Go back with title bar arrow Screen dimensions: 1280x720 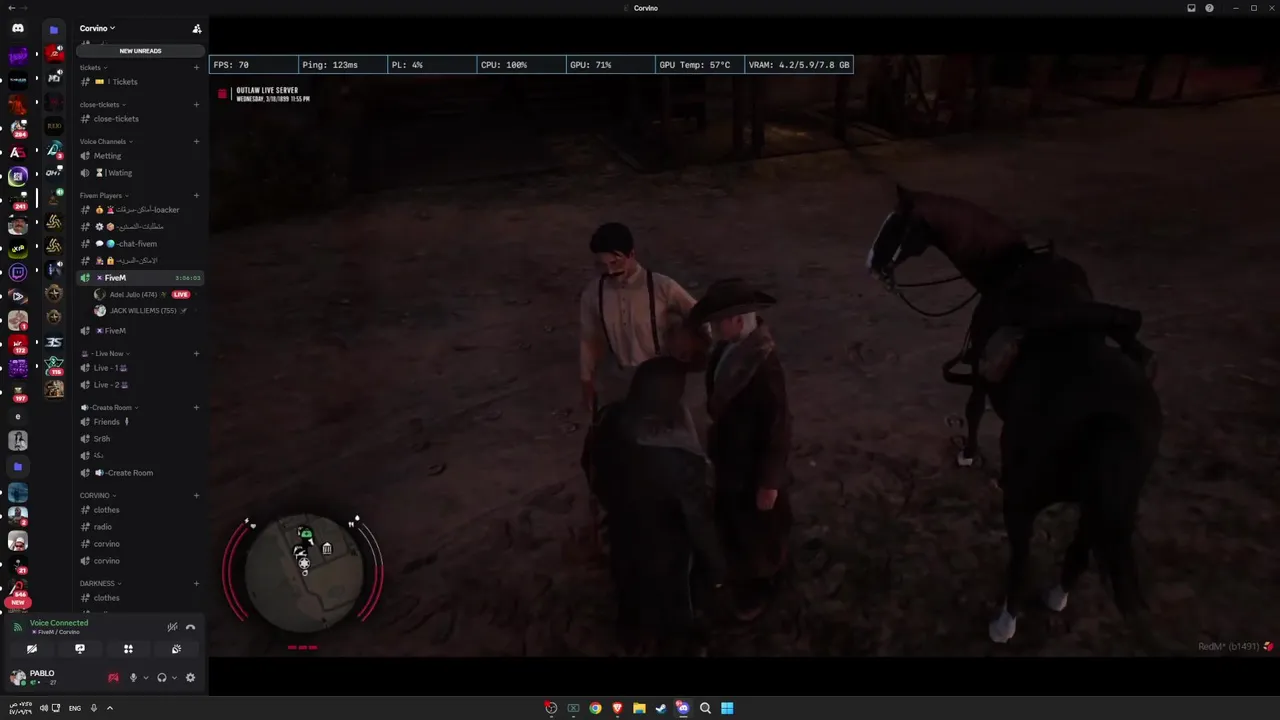11,8
